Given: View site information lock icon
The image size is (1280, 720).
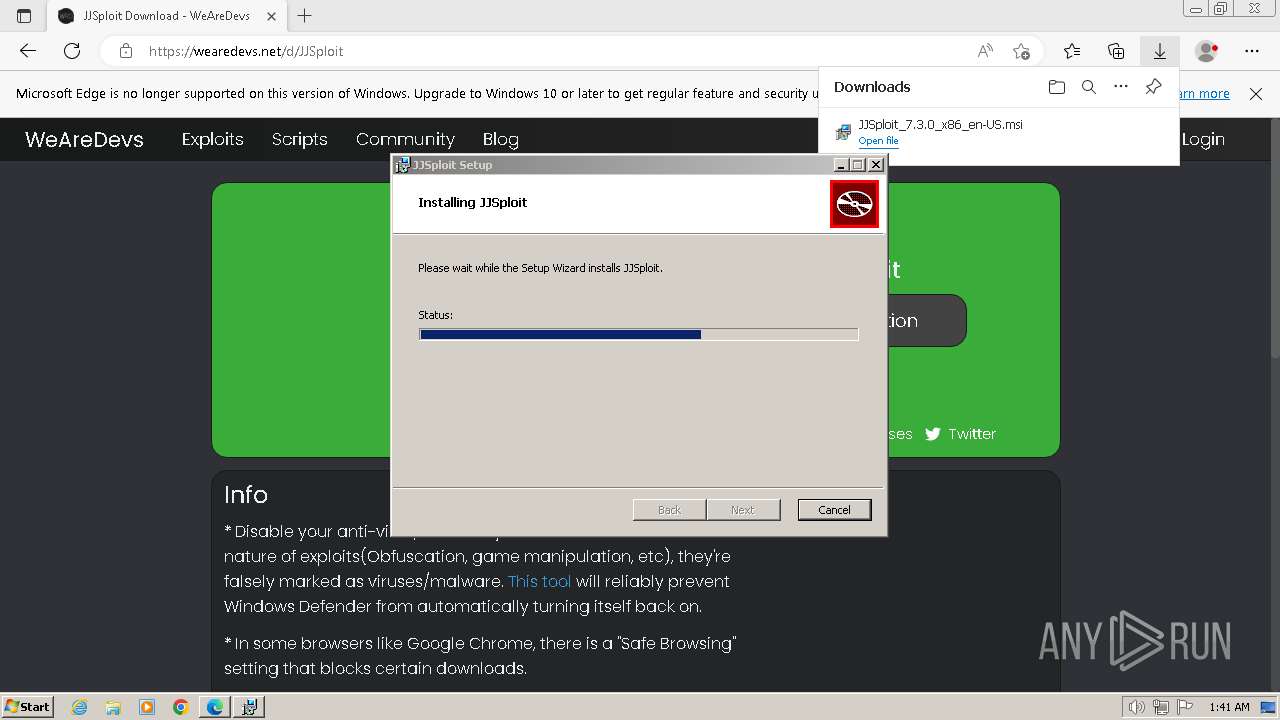Looking at the screenshot, I should click(125, 51).
